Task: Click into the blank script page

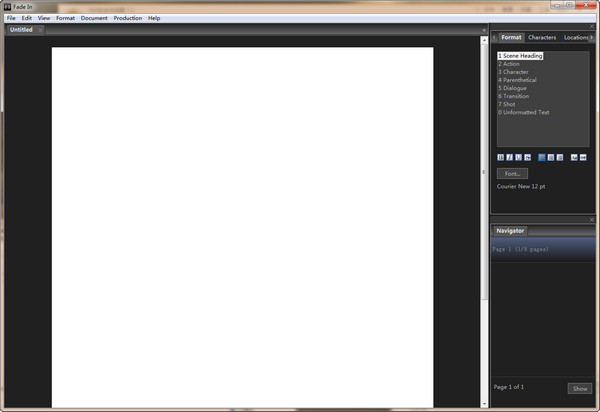Action: point(243,227)
